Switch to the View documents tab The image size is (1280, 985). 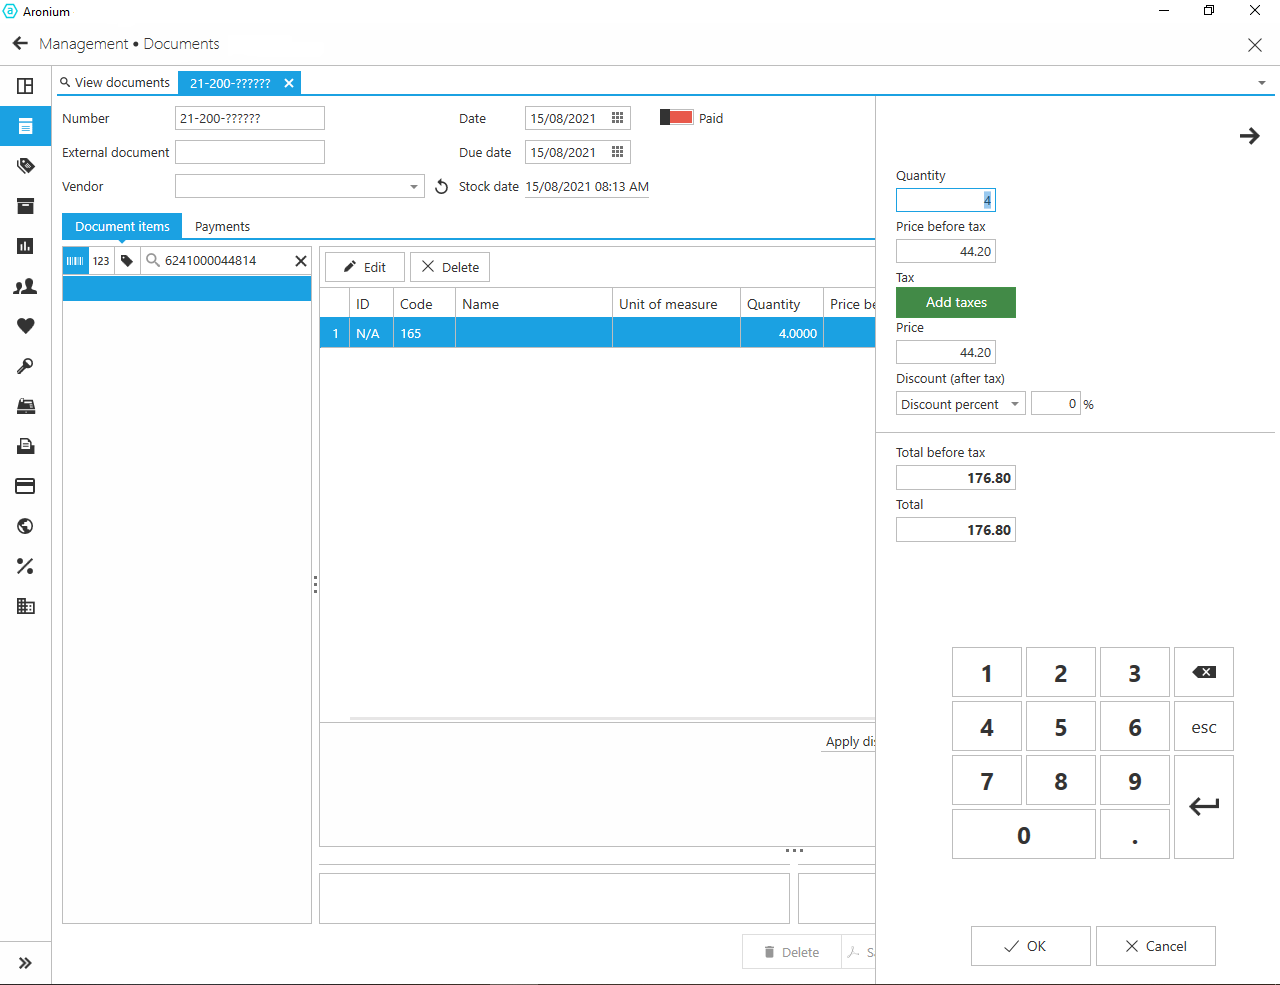[115, 83]
